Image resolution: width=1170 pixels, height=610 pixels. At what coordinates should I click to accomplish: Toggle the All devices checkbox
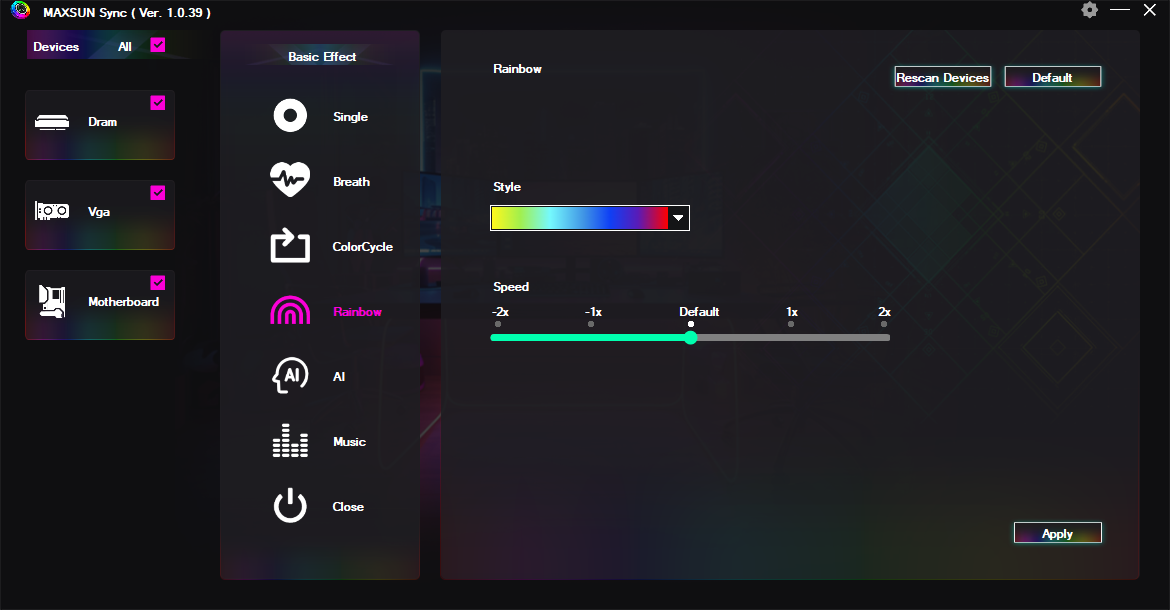pos(157,45)
